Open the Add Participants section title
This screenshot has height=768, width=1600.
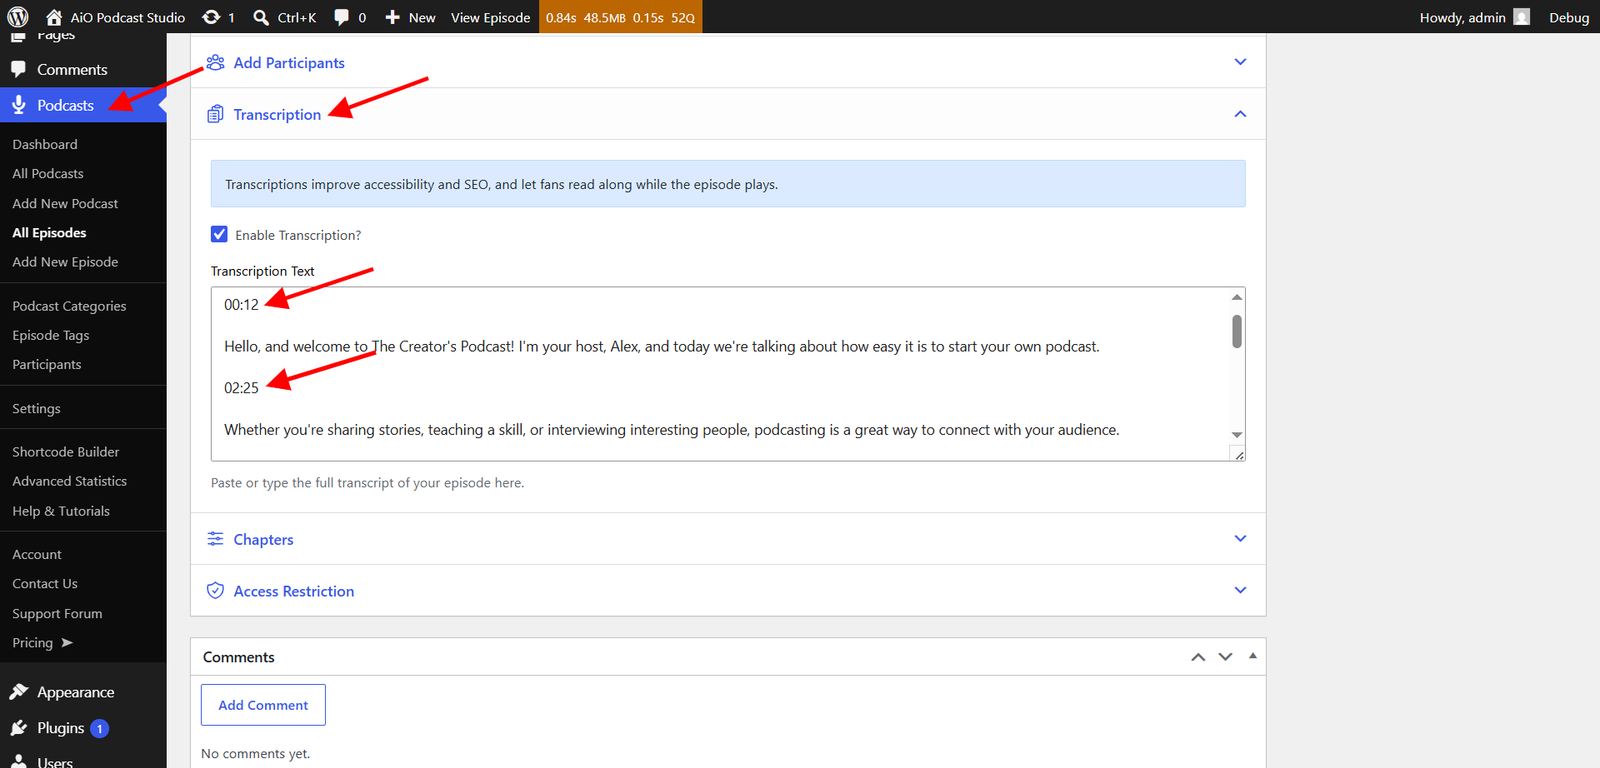point(289,62)
